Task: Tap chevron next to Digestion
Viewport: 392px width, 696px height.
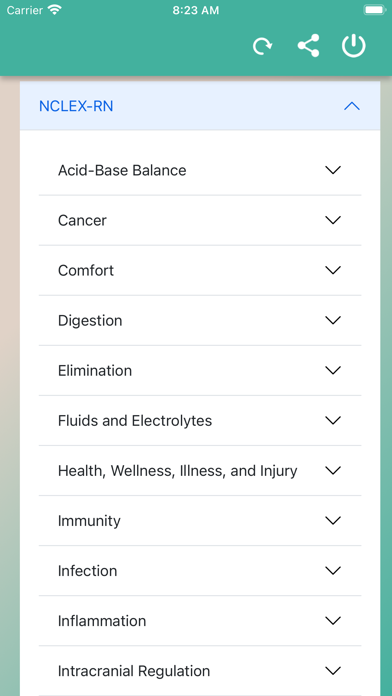Action: click(333, 320)
